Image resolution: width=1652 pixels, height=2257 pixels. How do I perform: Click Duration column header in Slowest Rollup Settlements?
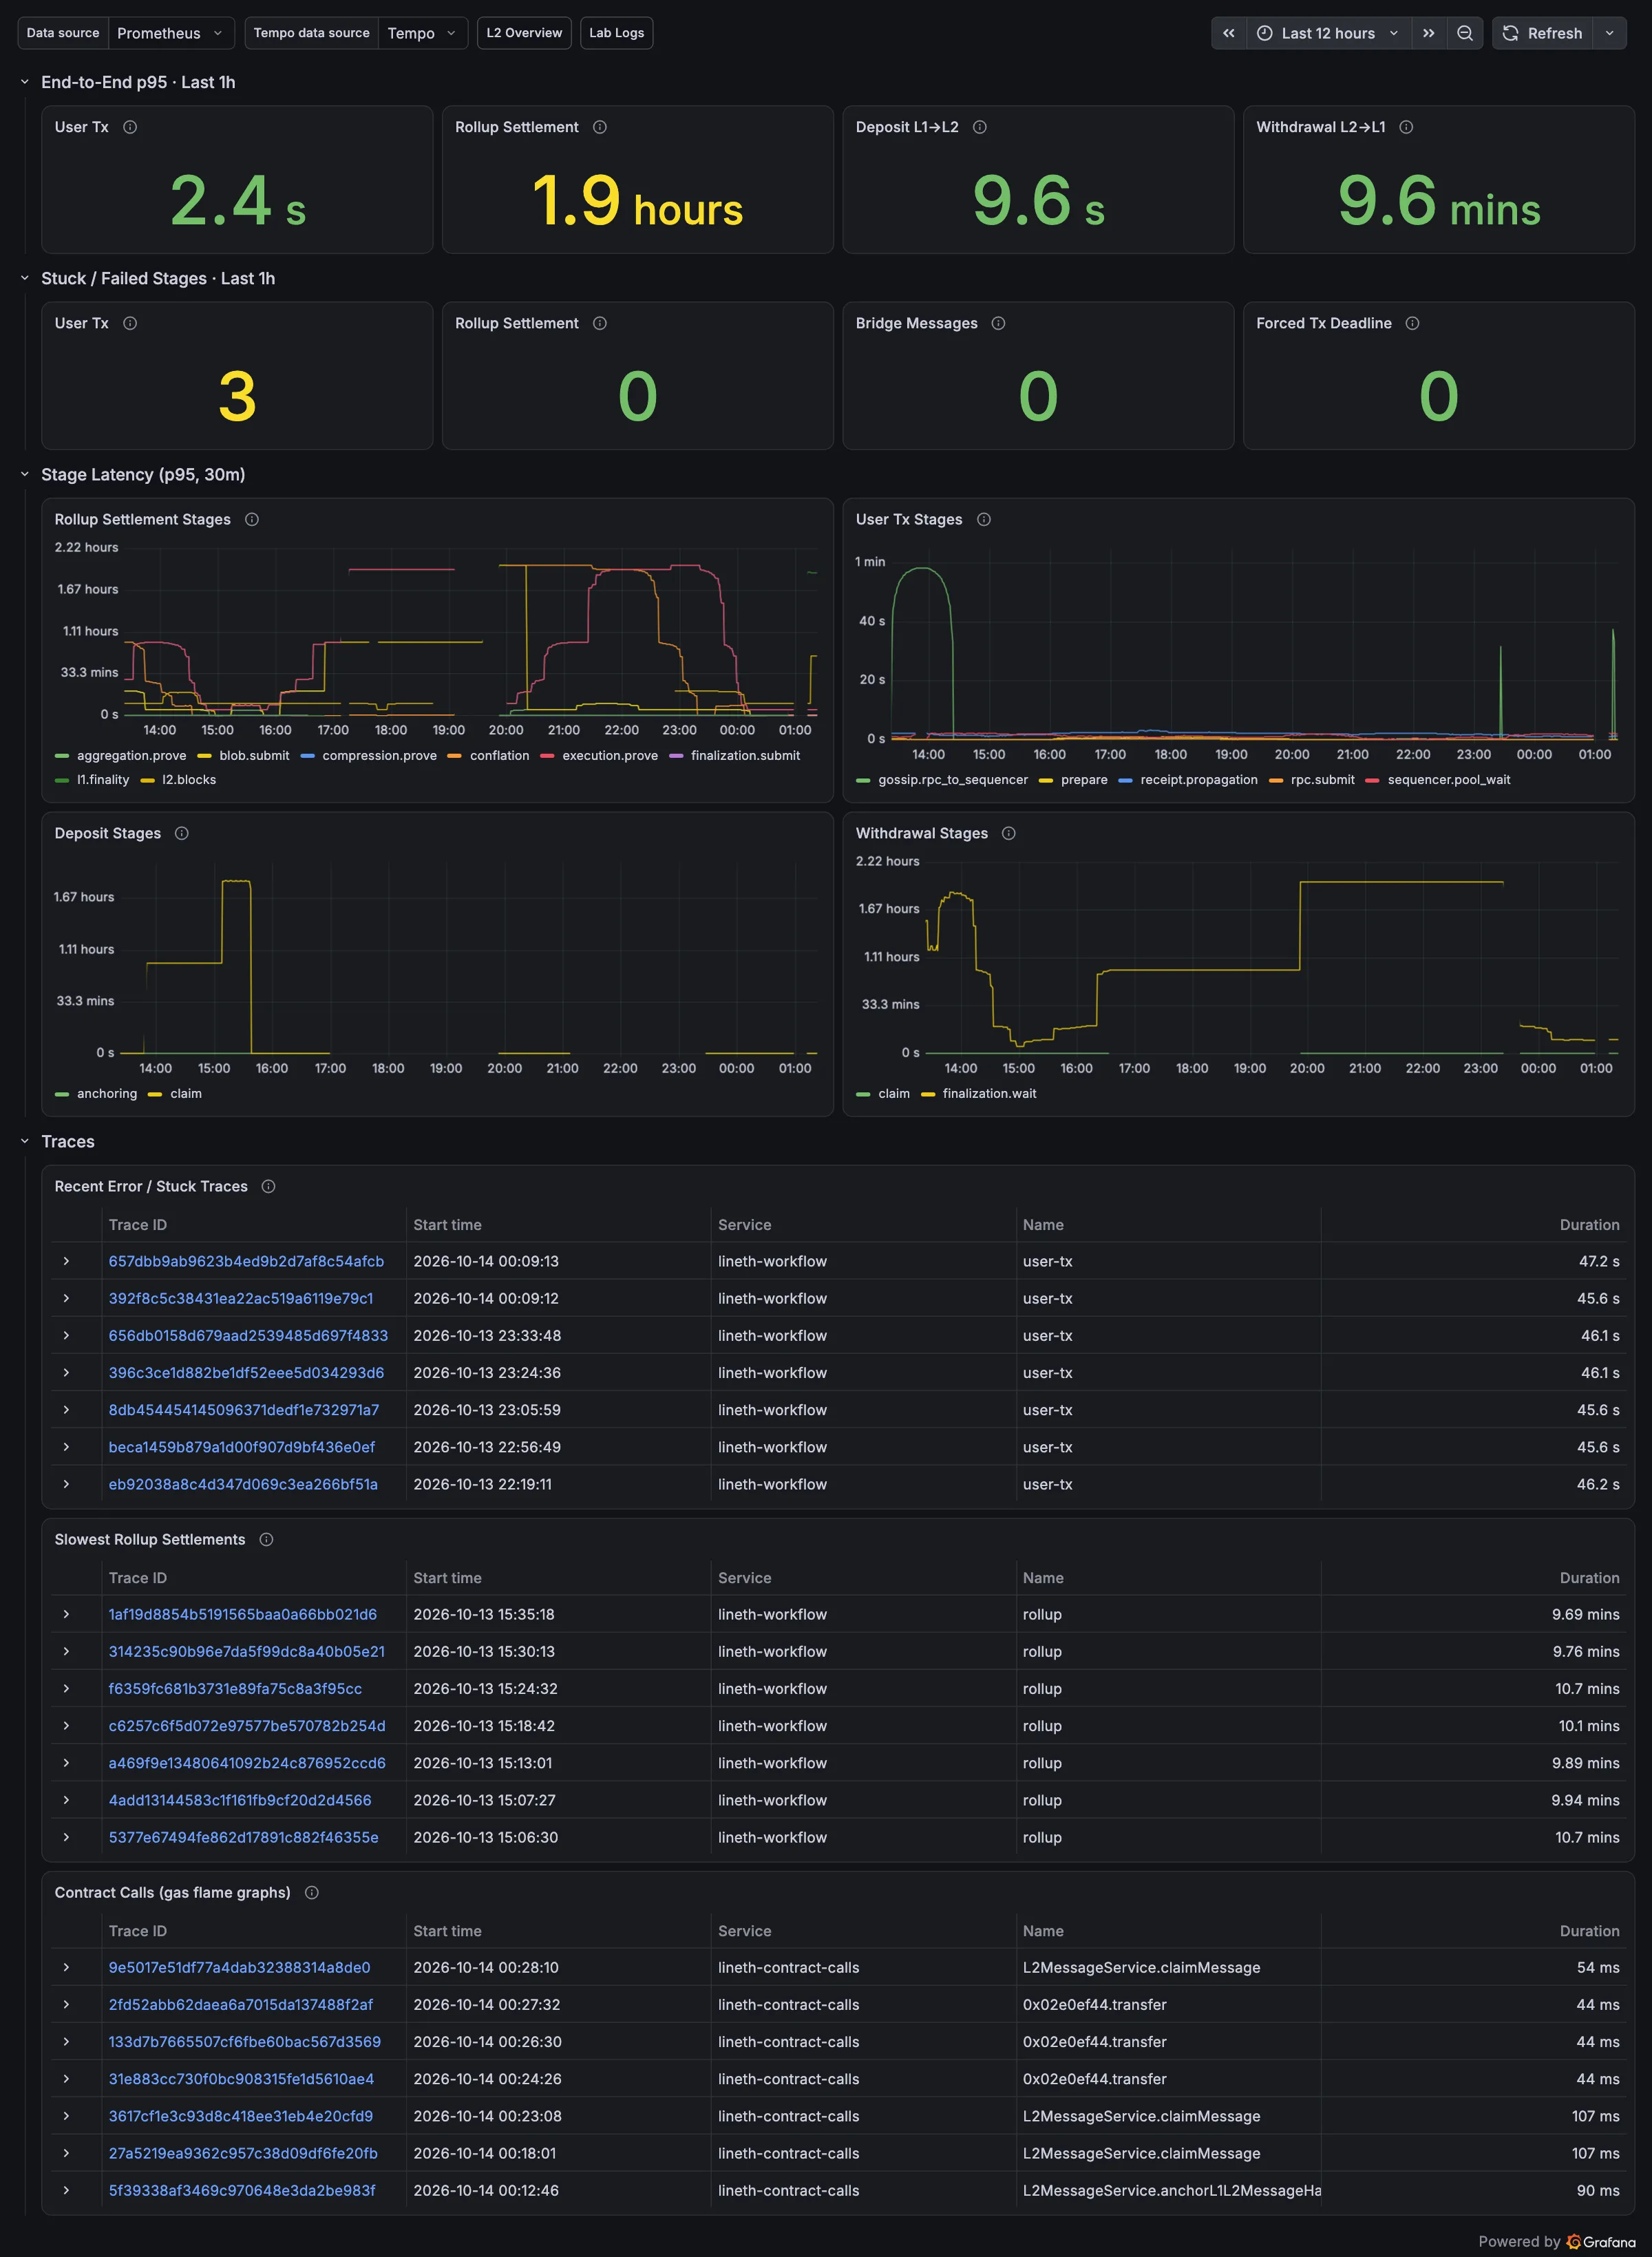point(1589,1577)
